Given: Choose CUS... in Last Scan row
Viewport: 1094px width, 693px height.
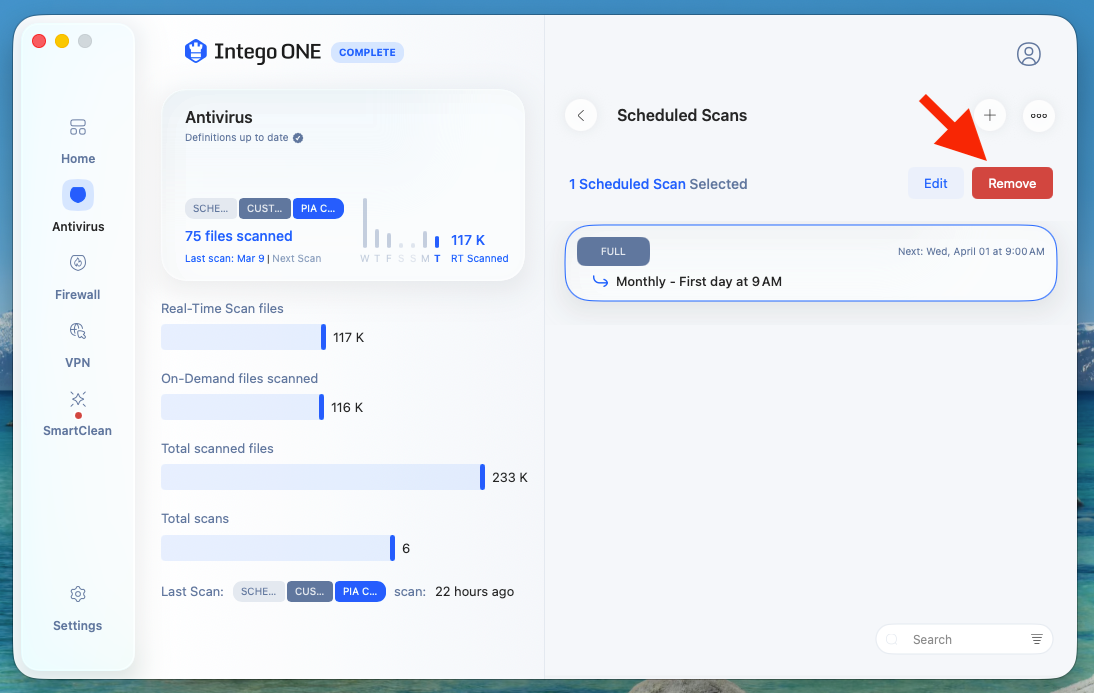Looking at the screenshot, I should pos(310,591).
